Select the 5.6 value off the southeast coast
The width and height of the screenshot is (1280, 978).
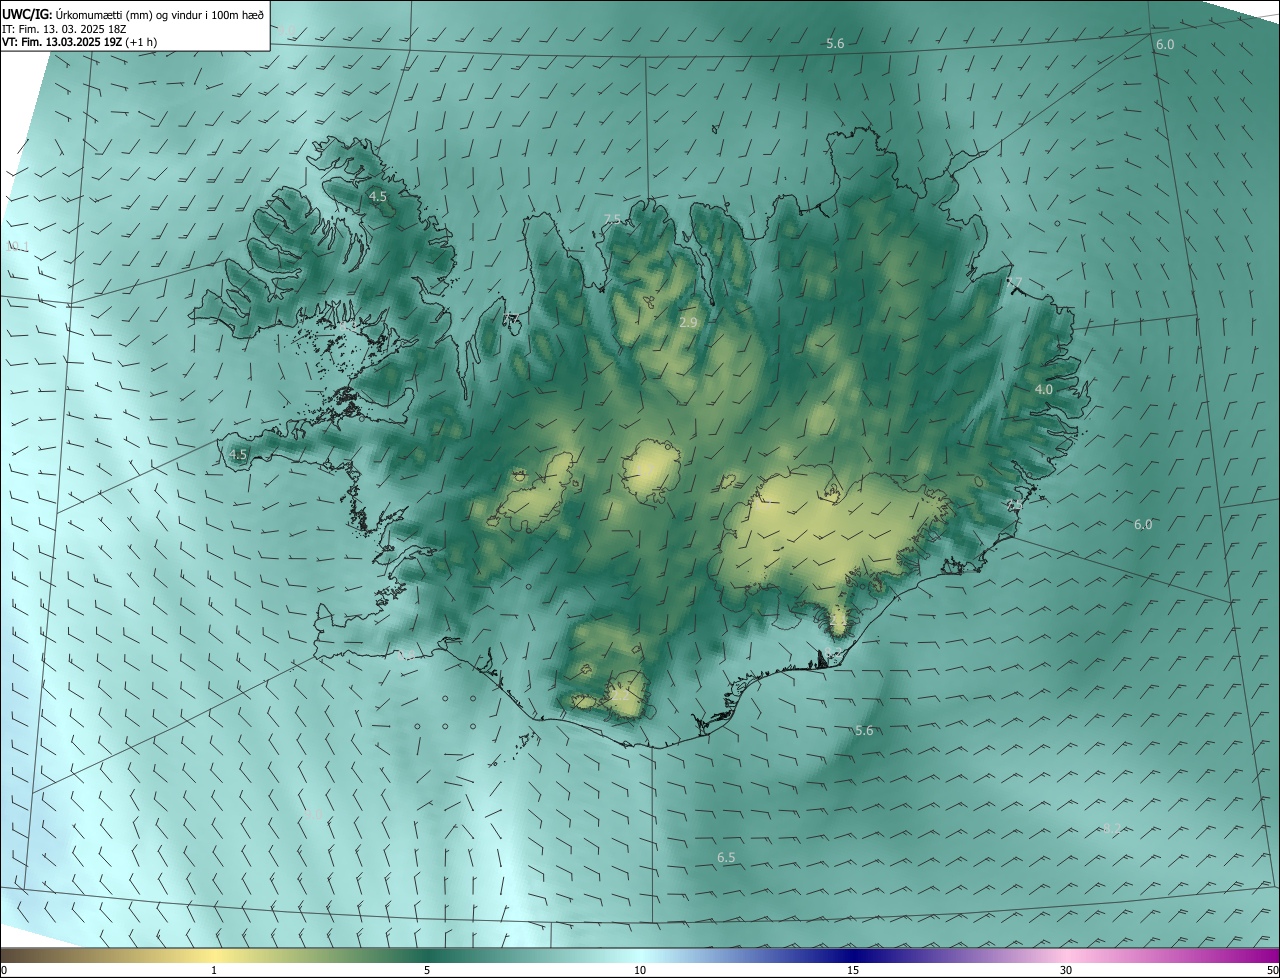pyautogui.click(x=864, y=731)
